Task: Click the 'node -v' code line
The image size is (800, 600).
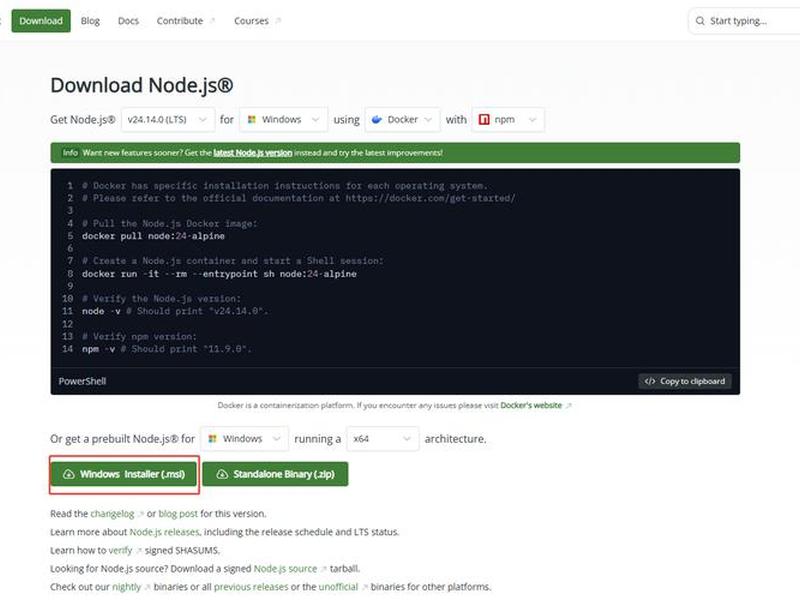Action: (175, 311)
